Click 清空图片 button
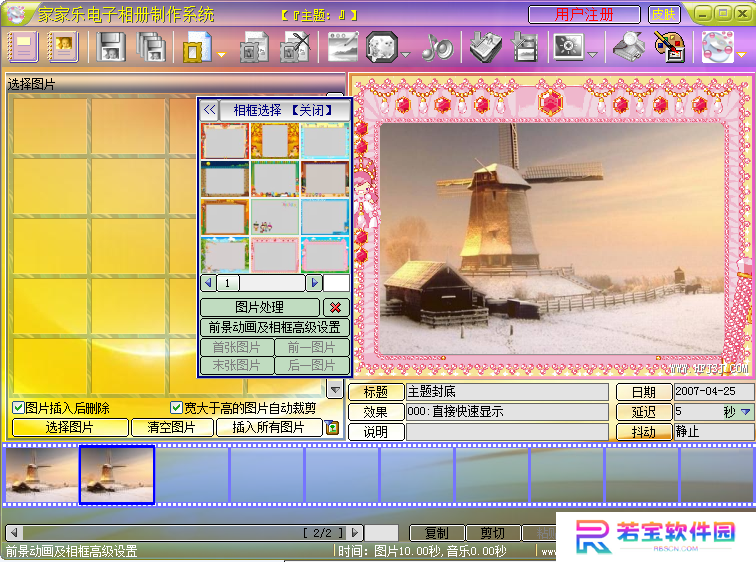The height and width of the screenshot is (562, 756). (x=172, y=427)
